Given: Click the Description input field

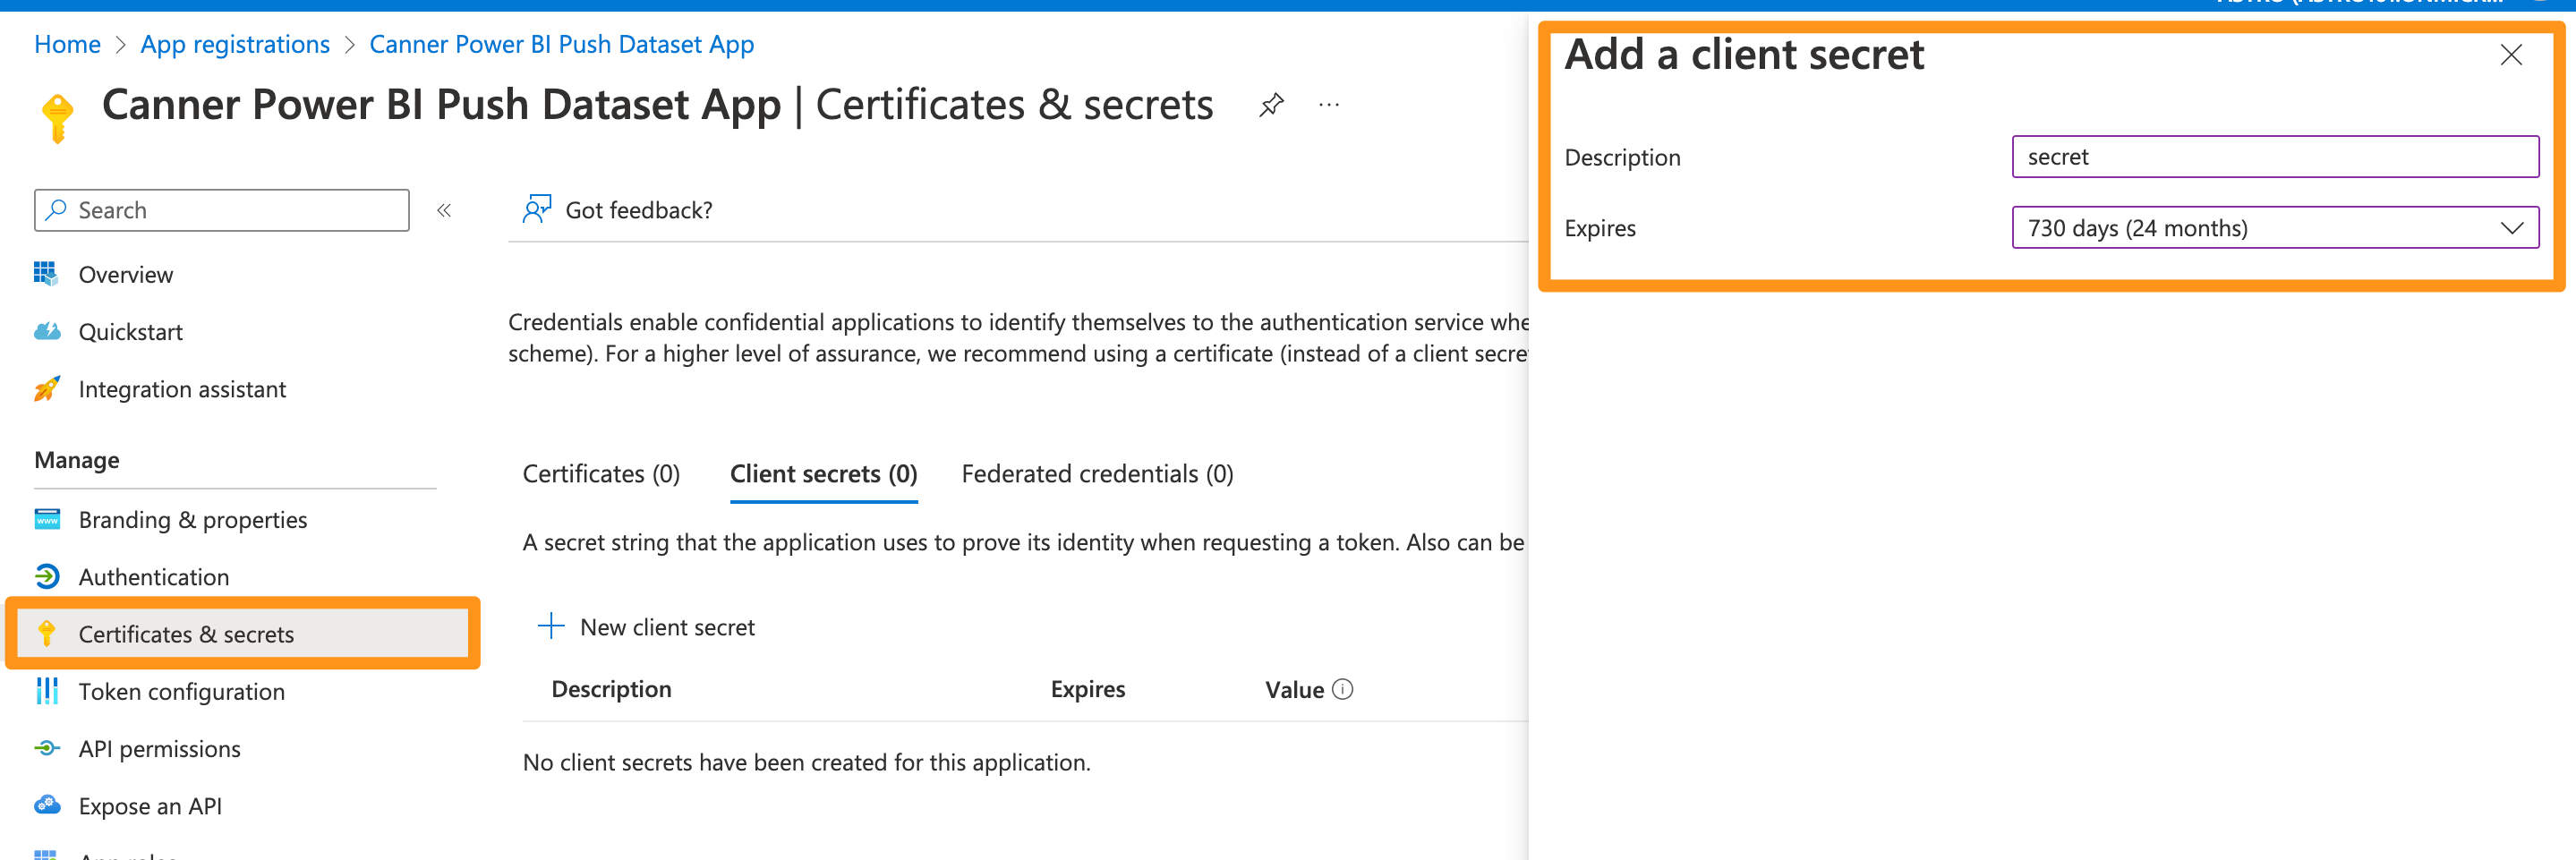Looking at the screenshot, I should pyautogui.click(x=2275, y=157).
